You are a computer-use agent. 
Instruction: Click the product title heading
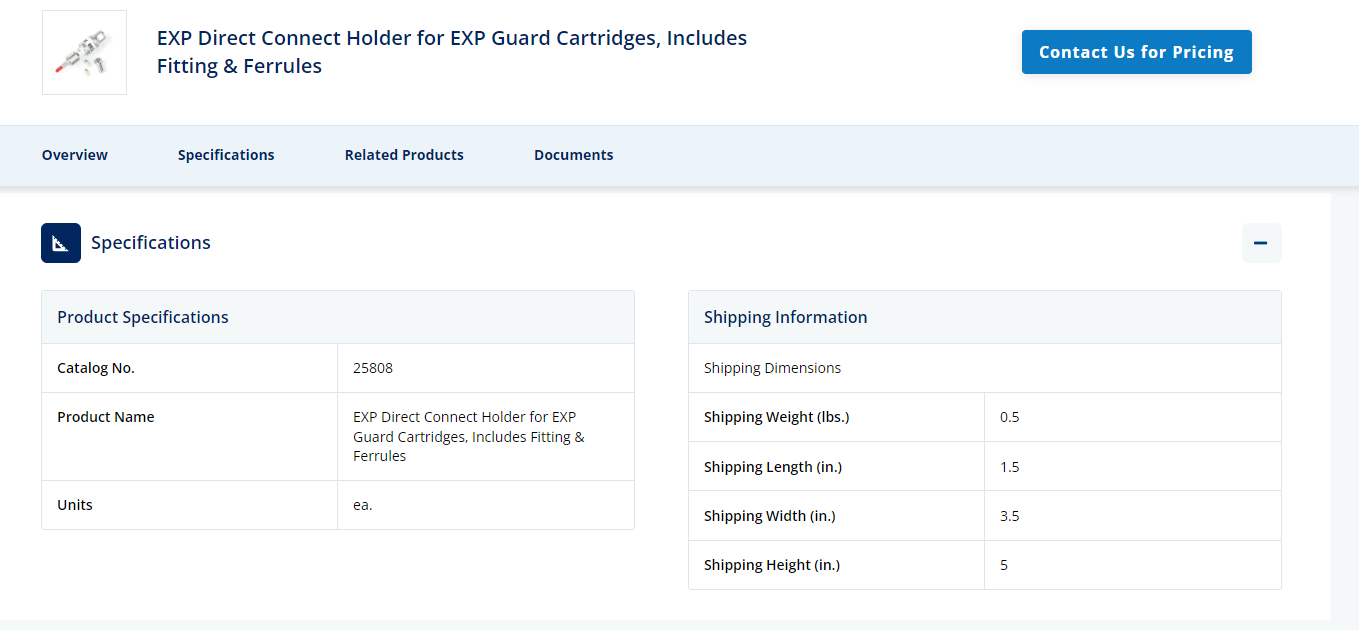452,52
